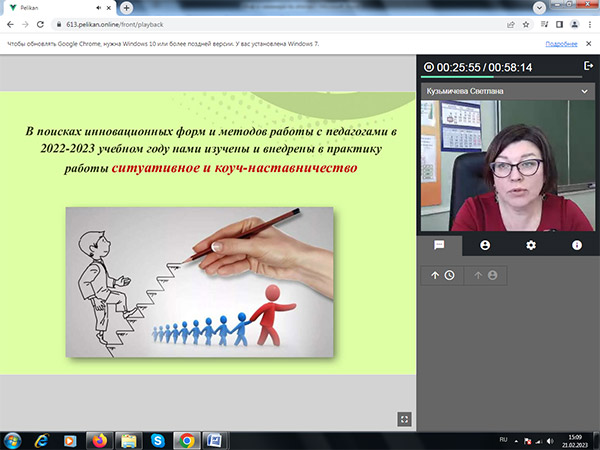
Task: Reload the Pelikan playback page
Action: tap(40, 24)
